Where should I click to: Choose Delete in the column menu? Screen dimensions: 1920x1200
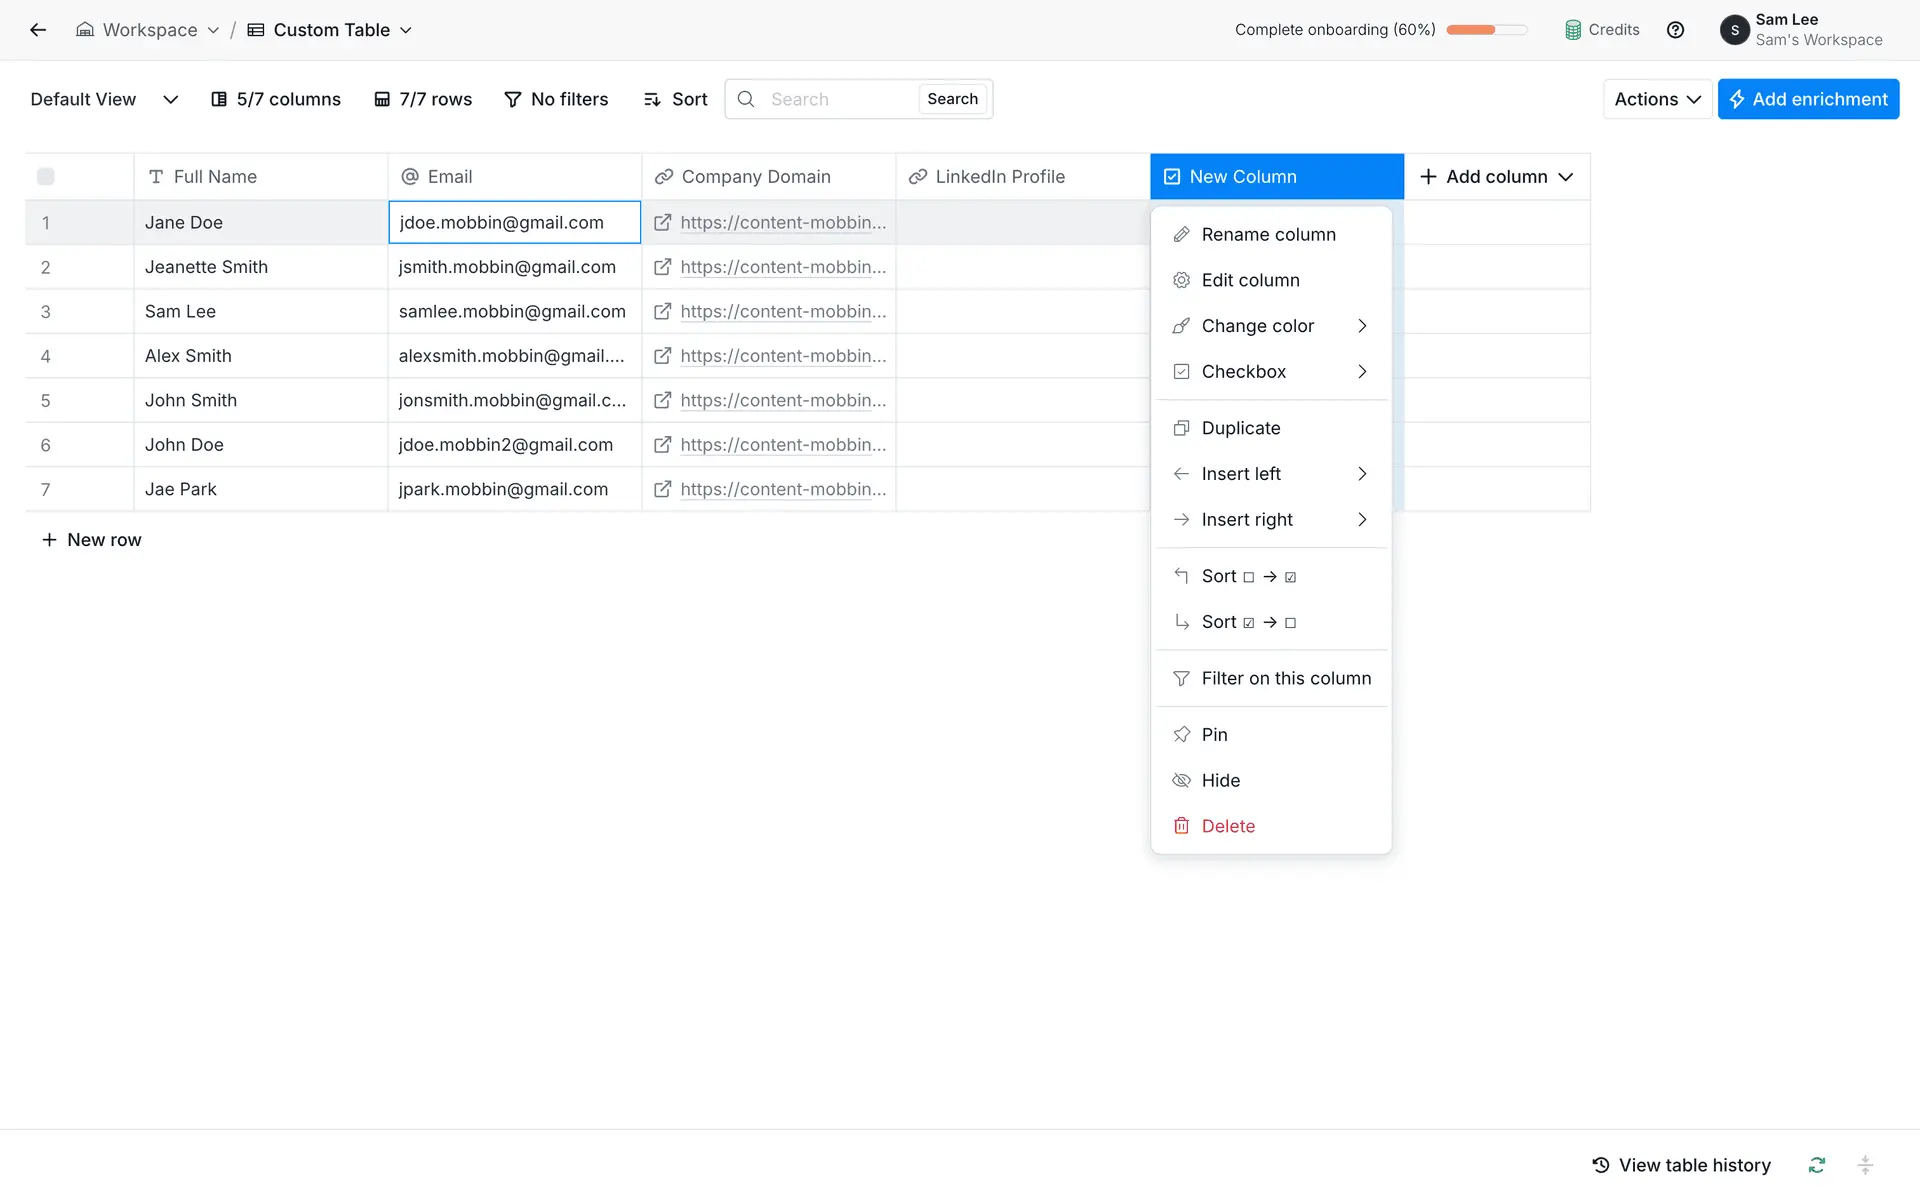coord(1228,826)
